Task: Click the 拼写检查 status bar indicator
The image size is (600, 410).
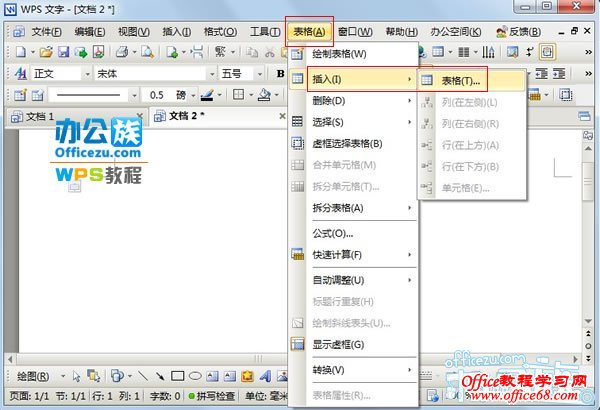Action: (x=212, y=396)
